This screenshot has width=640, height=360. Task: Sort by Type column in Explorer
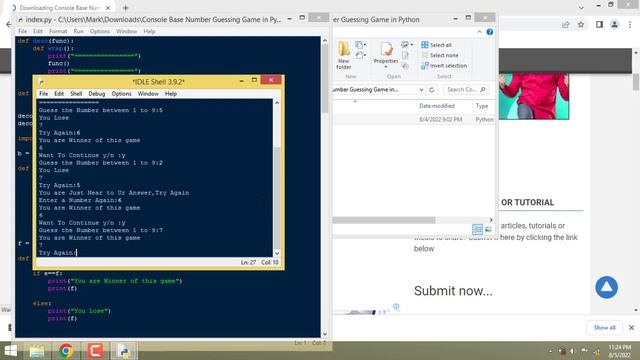click(483, 106)
